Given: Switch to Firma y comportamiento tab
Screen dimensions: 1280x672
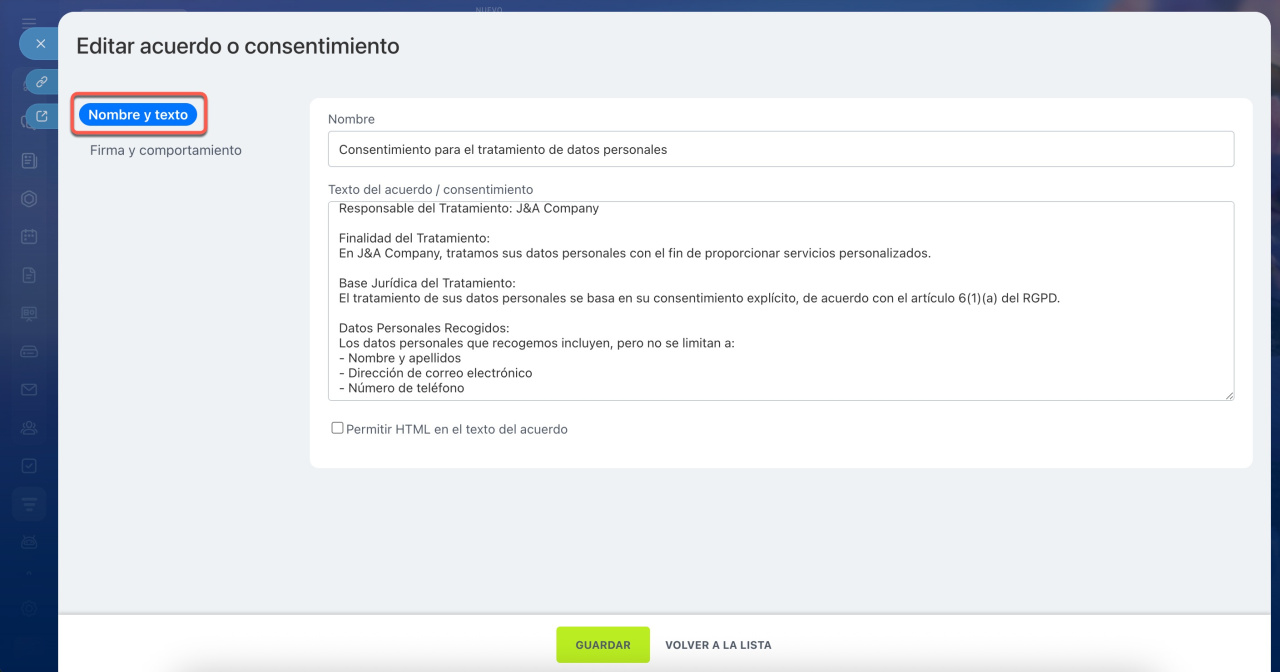Looking at the screenshot, I should click(x=166, y=150).
